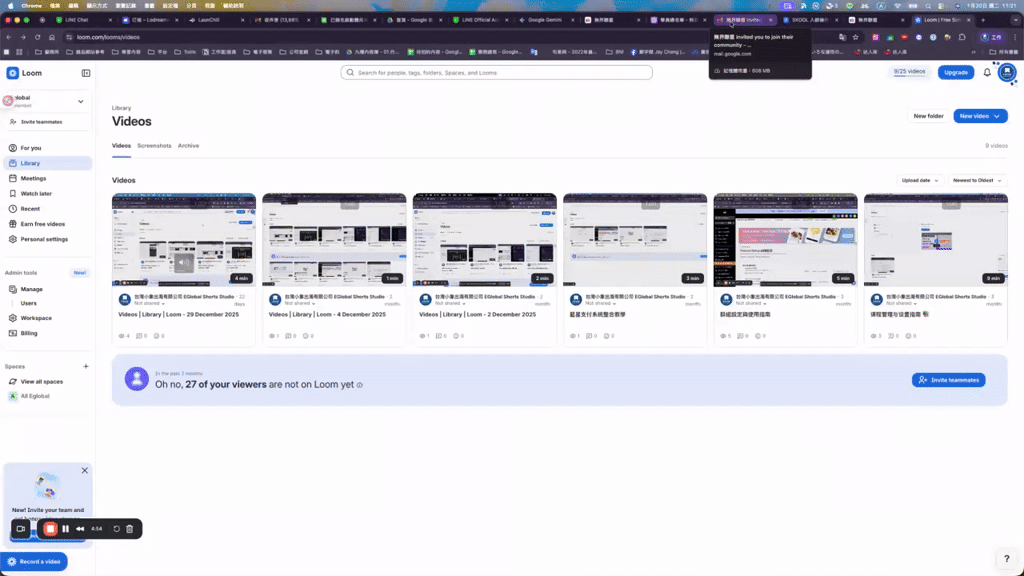
Task: Open the 4 December 2025 video thumbnail
Action: tap(334, 240)
